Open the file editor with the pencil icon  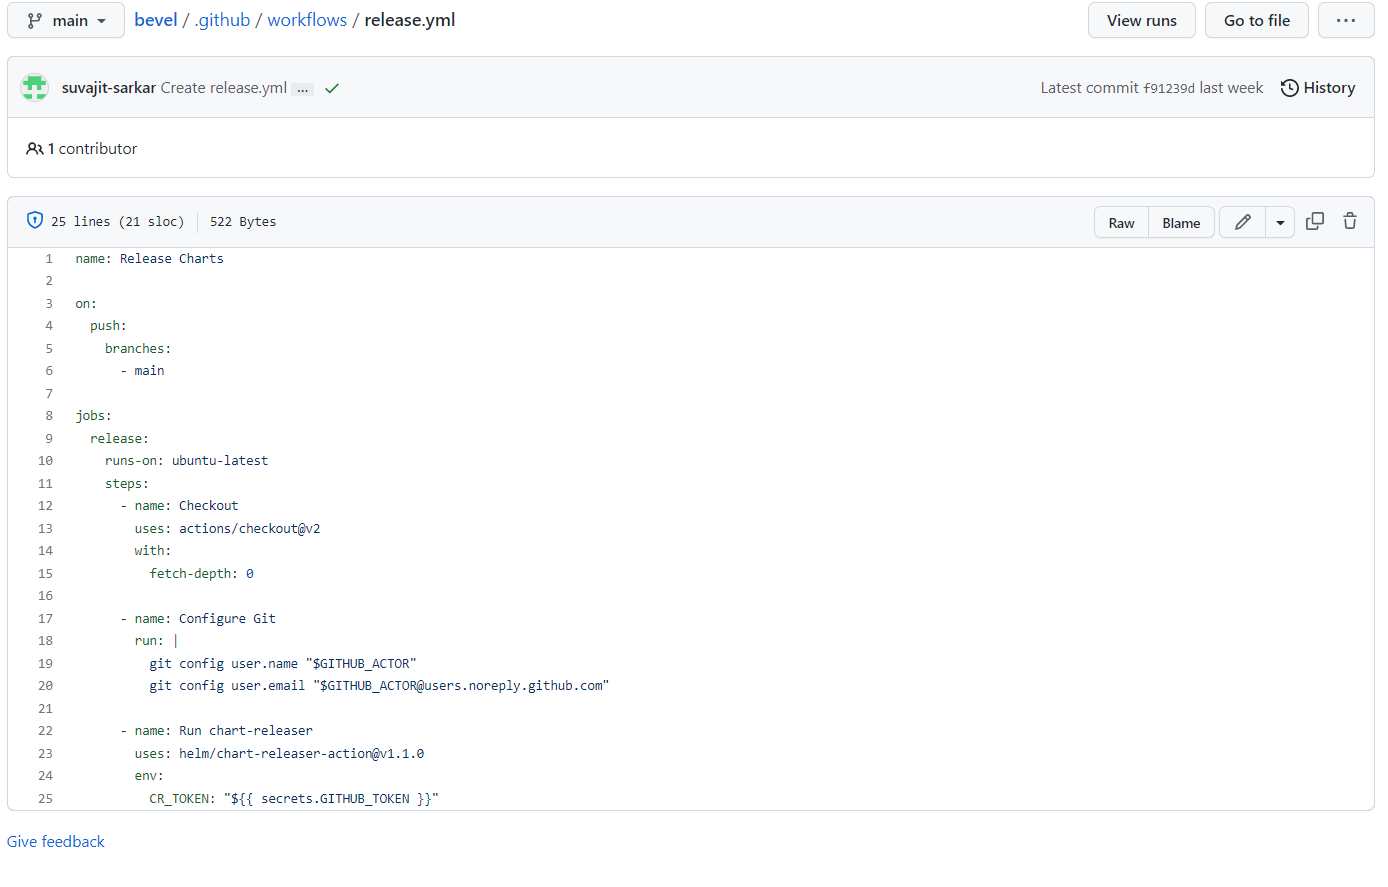pyautogui.click(x=1242, y=221)
